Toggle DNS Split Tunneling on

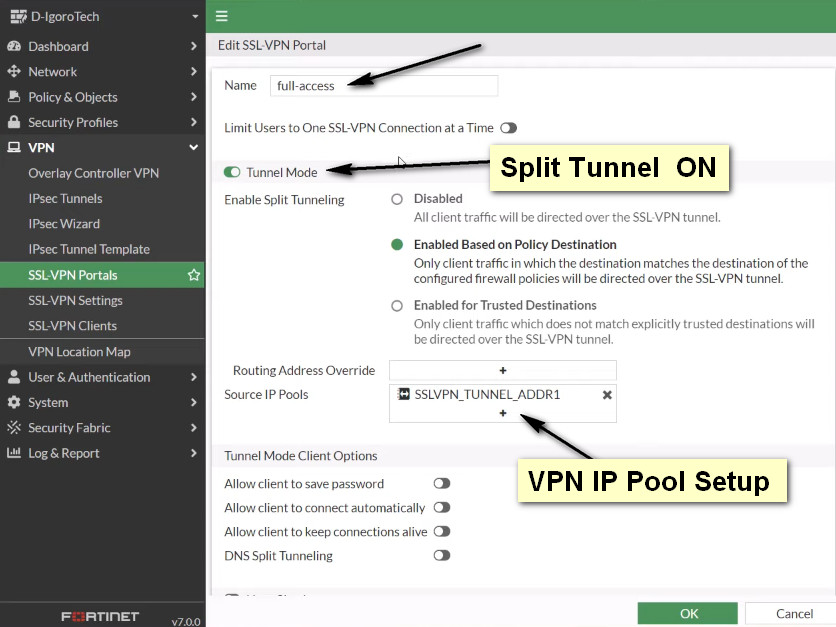442,556
